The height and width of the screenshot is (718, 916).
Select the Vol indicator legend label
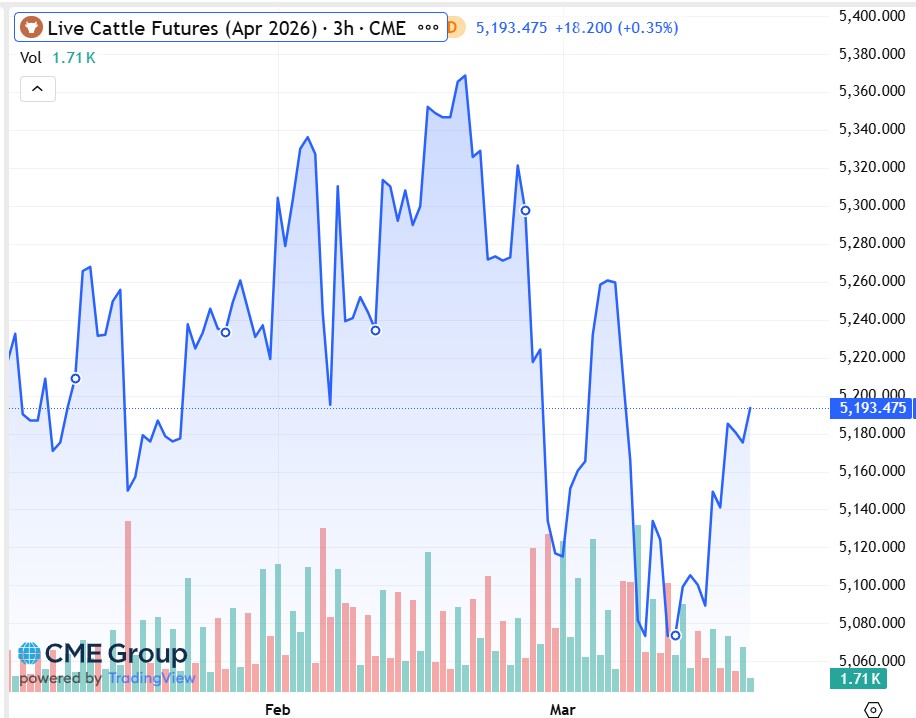(x=30, y=59)
